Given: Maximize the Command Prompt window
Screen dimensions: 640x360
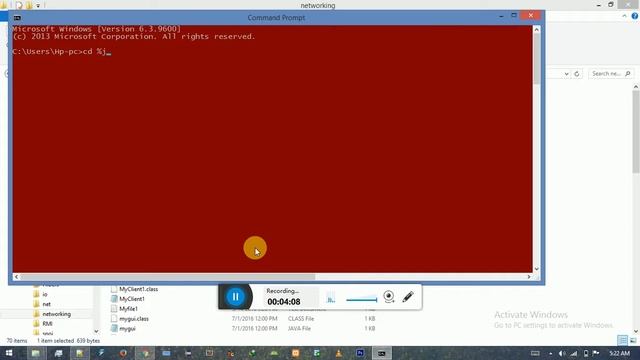Looking at the screenshot, I should (514, 16).
